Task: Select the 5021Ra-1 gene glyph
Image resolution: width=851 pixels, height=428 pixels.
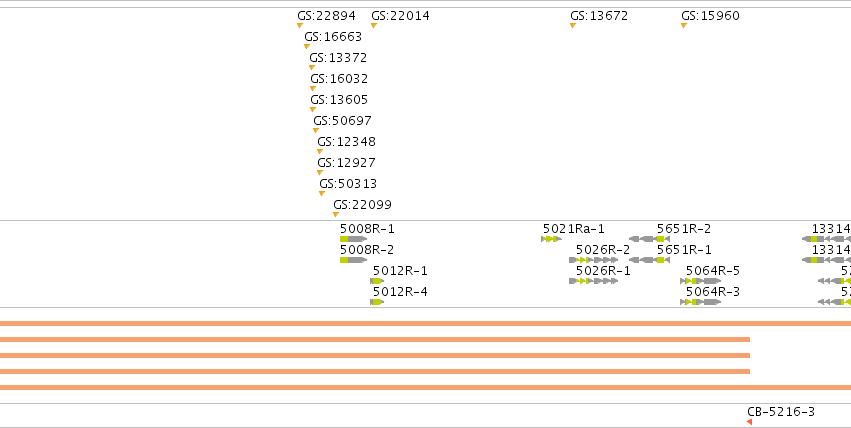Action: pyautogui.click(x=551, y=239)
